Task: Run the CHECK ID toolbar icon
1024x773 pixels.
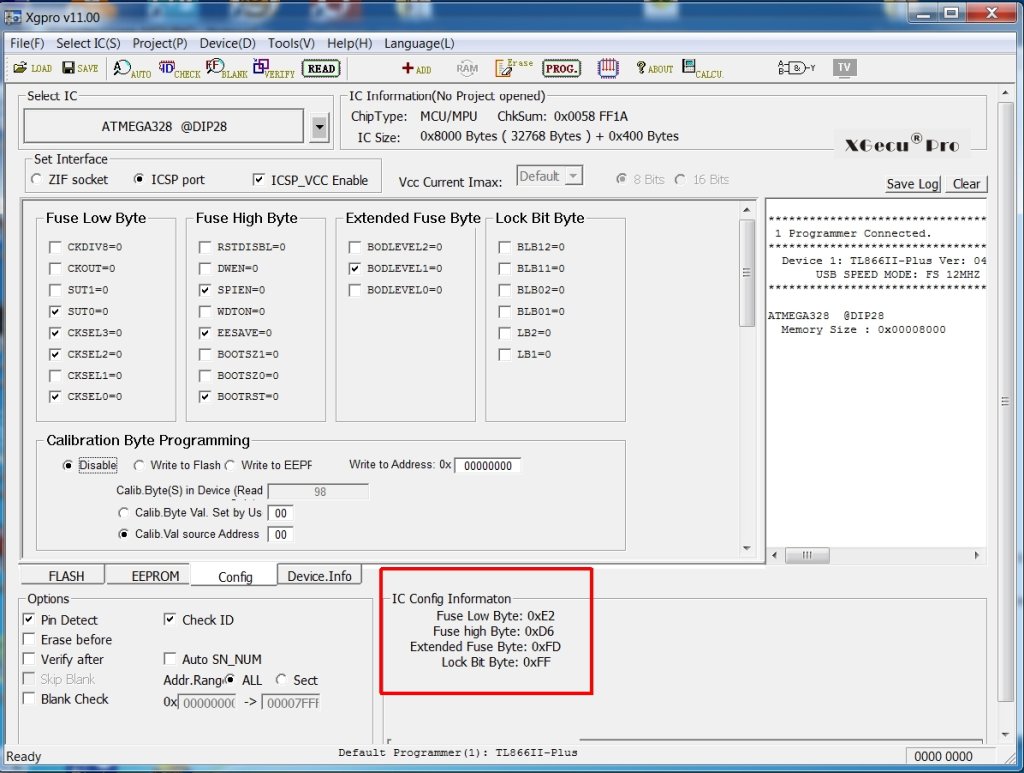Action: 180,69
